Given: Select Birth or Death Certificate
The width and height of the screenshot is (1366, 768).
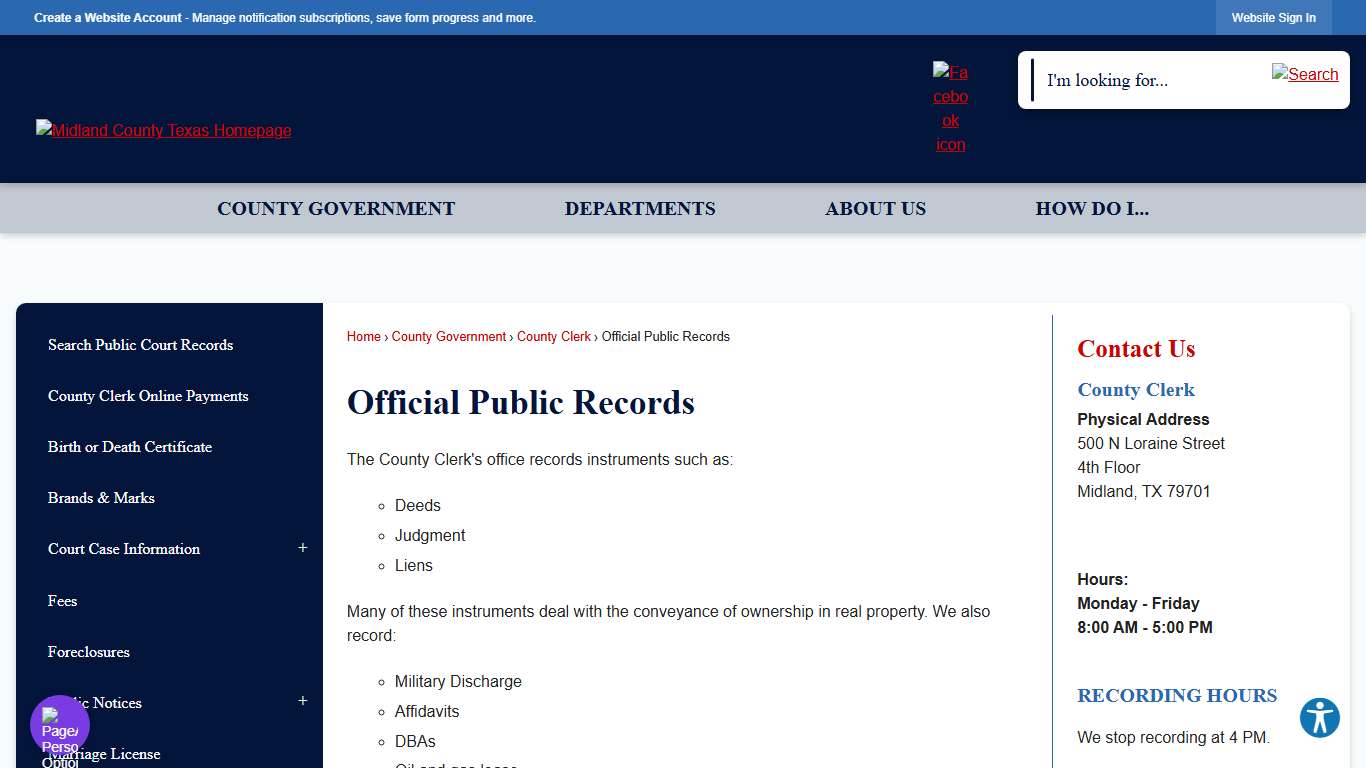Looking at the screenshot, I should pyautogui.click(x=130, y=447).
